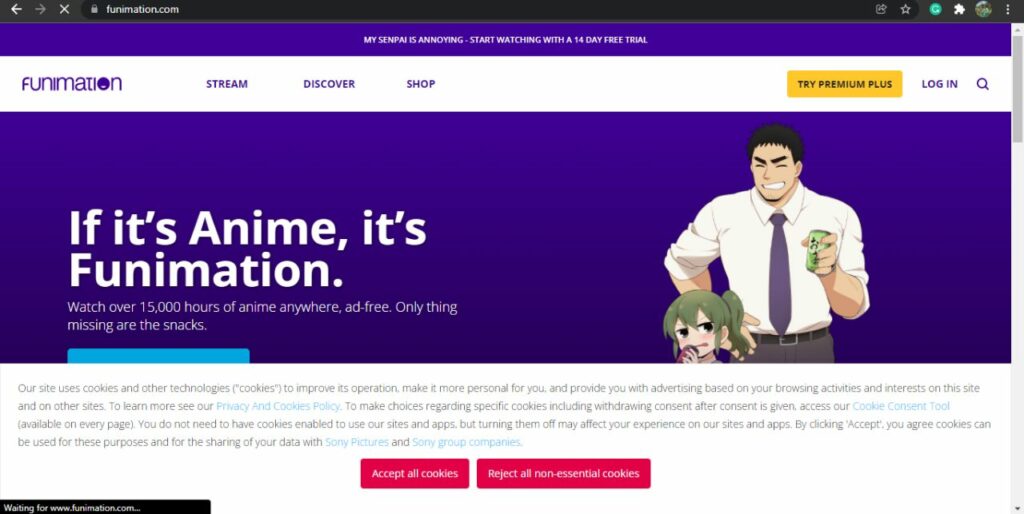
Task: Click the share page icon in address bar
Action: [881, 9]
